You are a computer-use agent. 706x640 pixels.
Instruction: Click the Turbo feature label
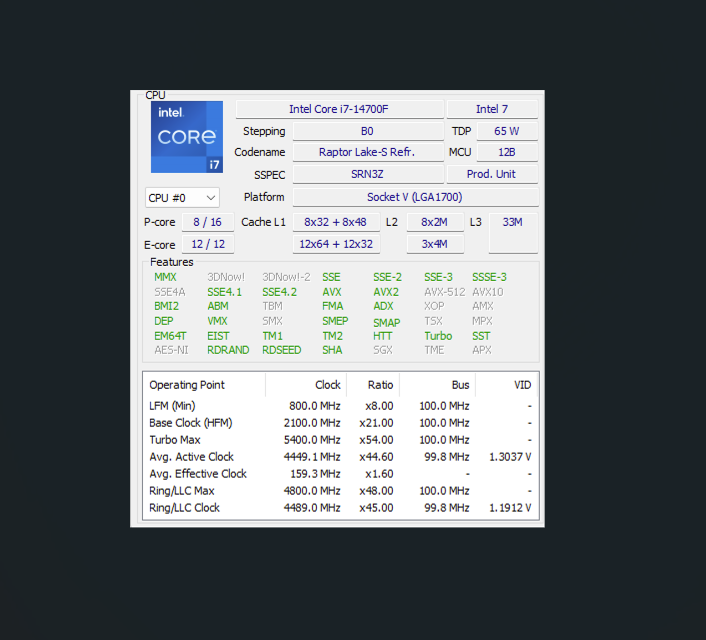pyautogui.click(x=438, y=336)
